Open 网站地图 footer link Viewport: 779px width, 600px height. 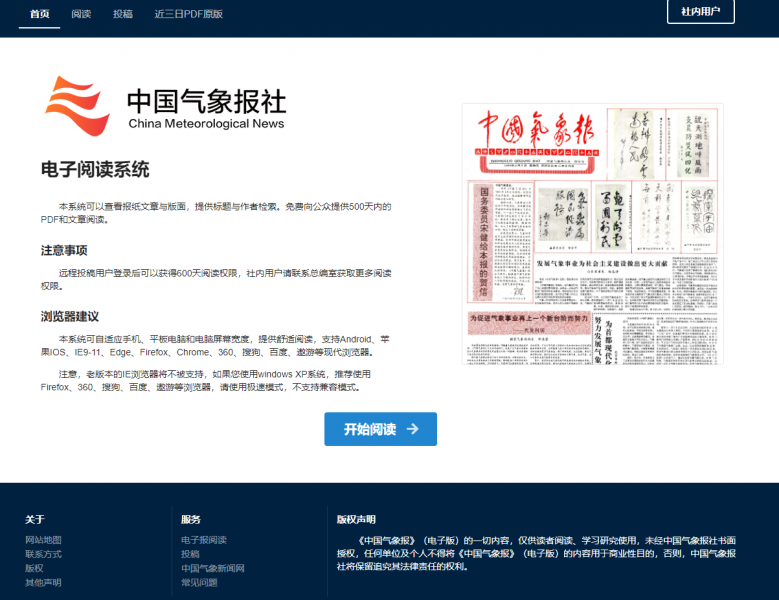(x=43, y=540)
